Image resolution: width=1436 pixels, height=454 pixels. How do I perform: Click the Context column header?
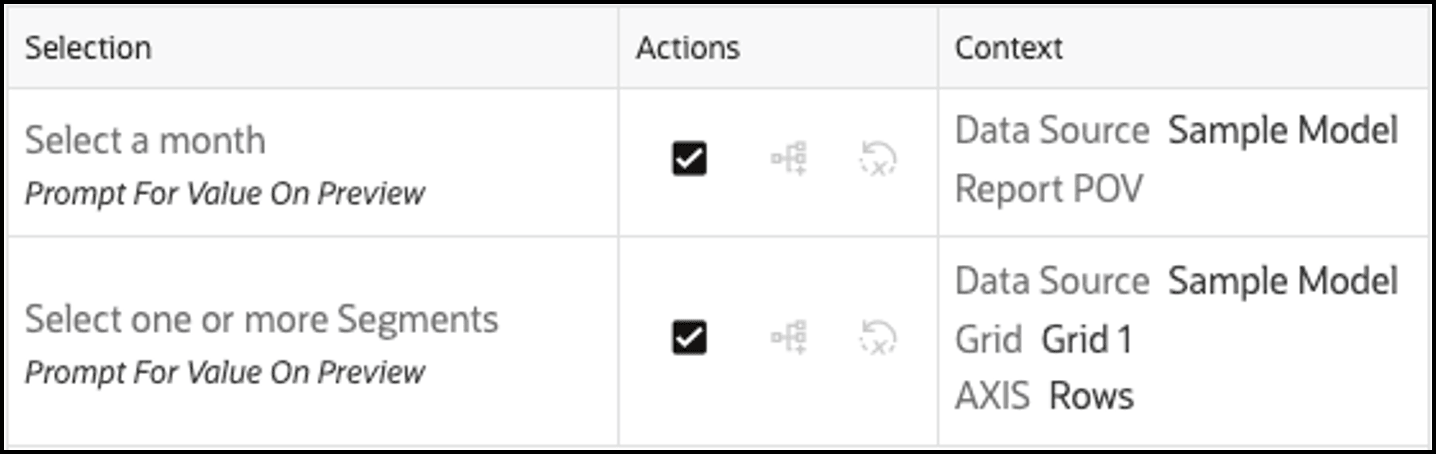[1009, 47]
